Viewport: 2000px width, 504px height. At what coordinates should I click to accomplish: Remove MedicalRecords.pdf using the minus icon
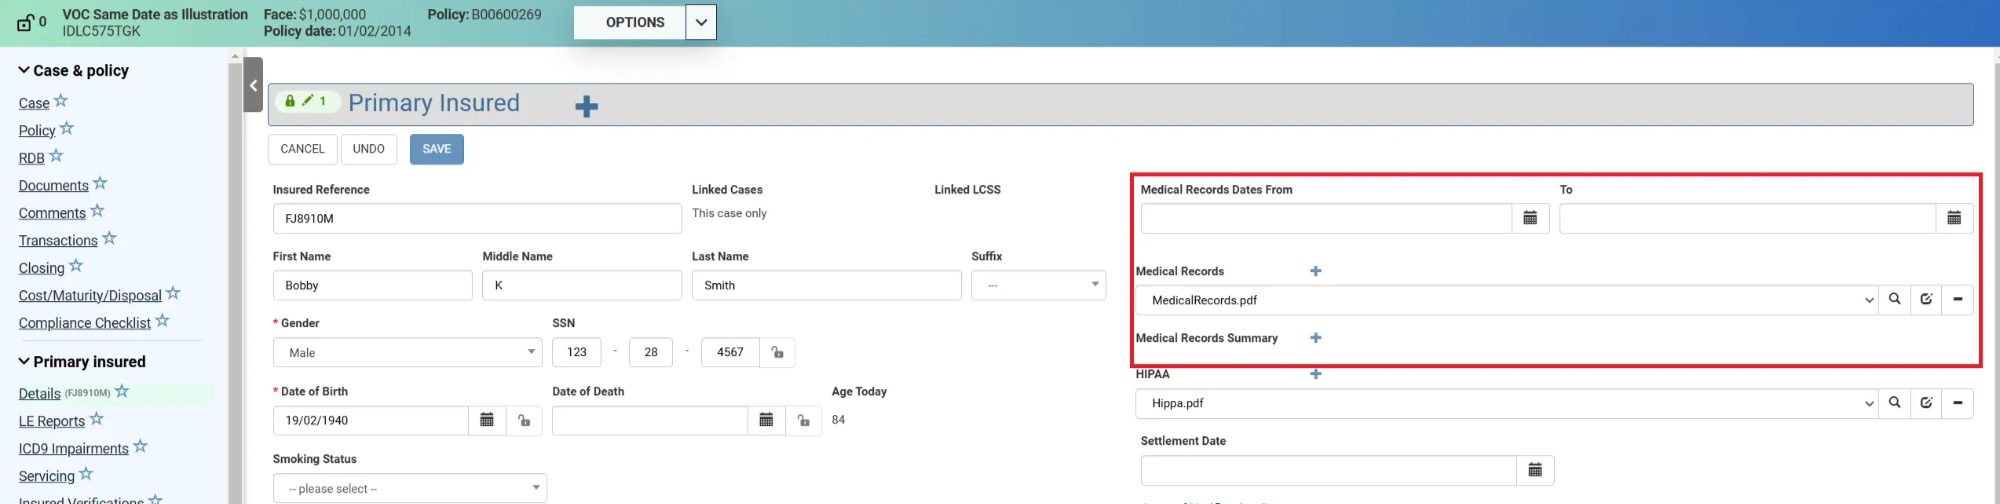(1957, 299)
